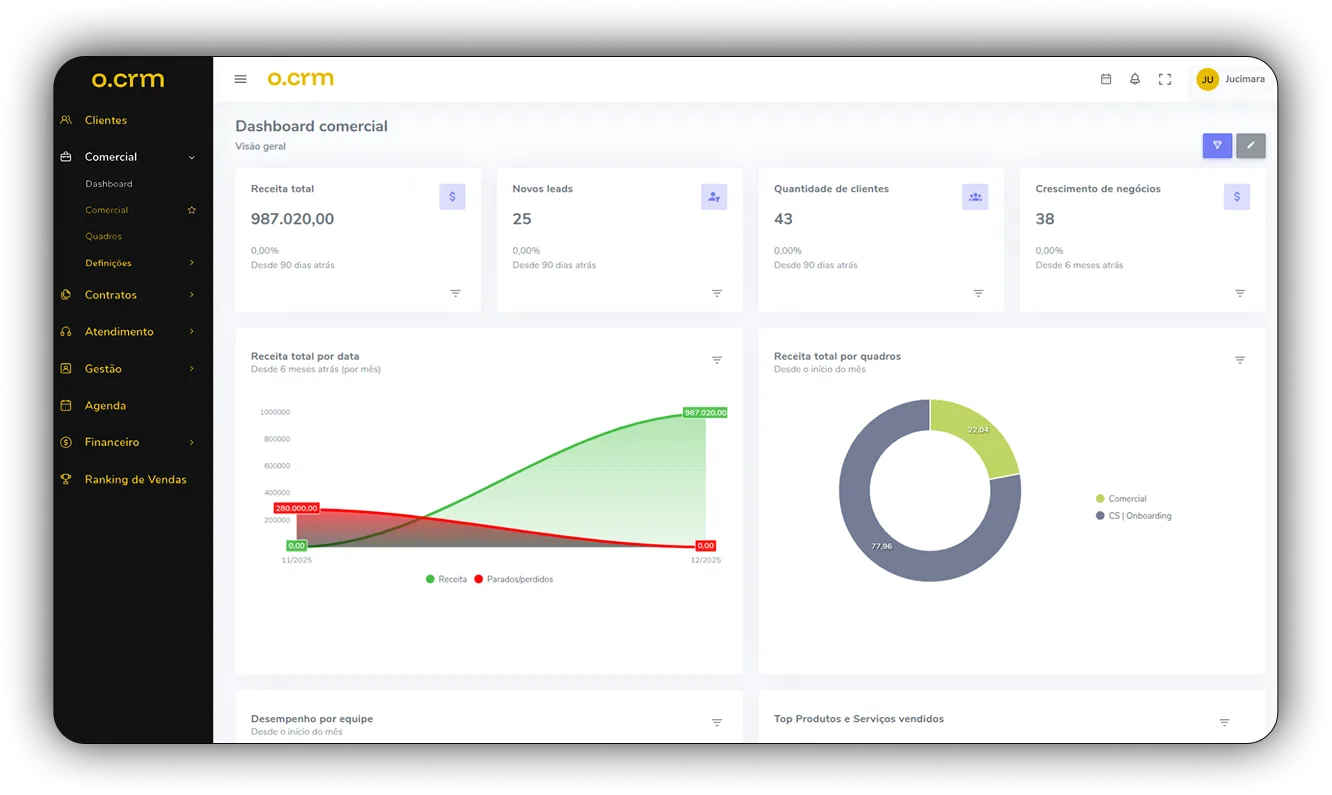
Task: Enter fullscreen mode via header icon
Action: tap(1165, 79)
